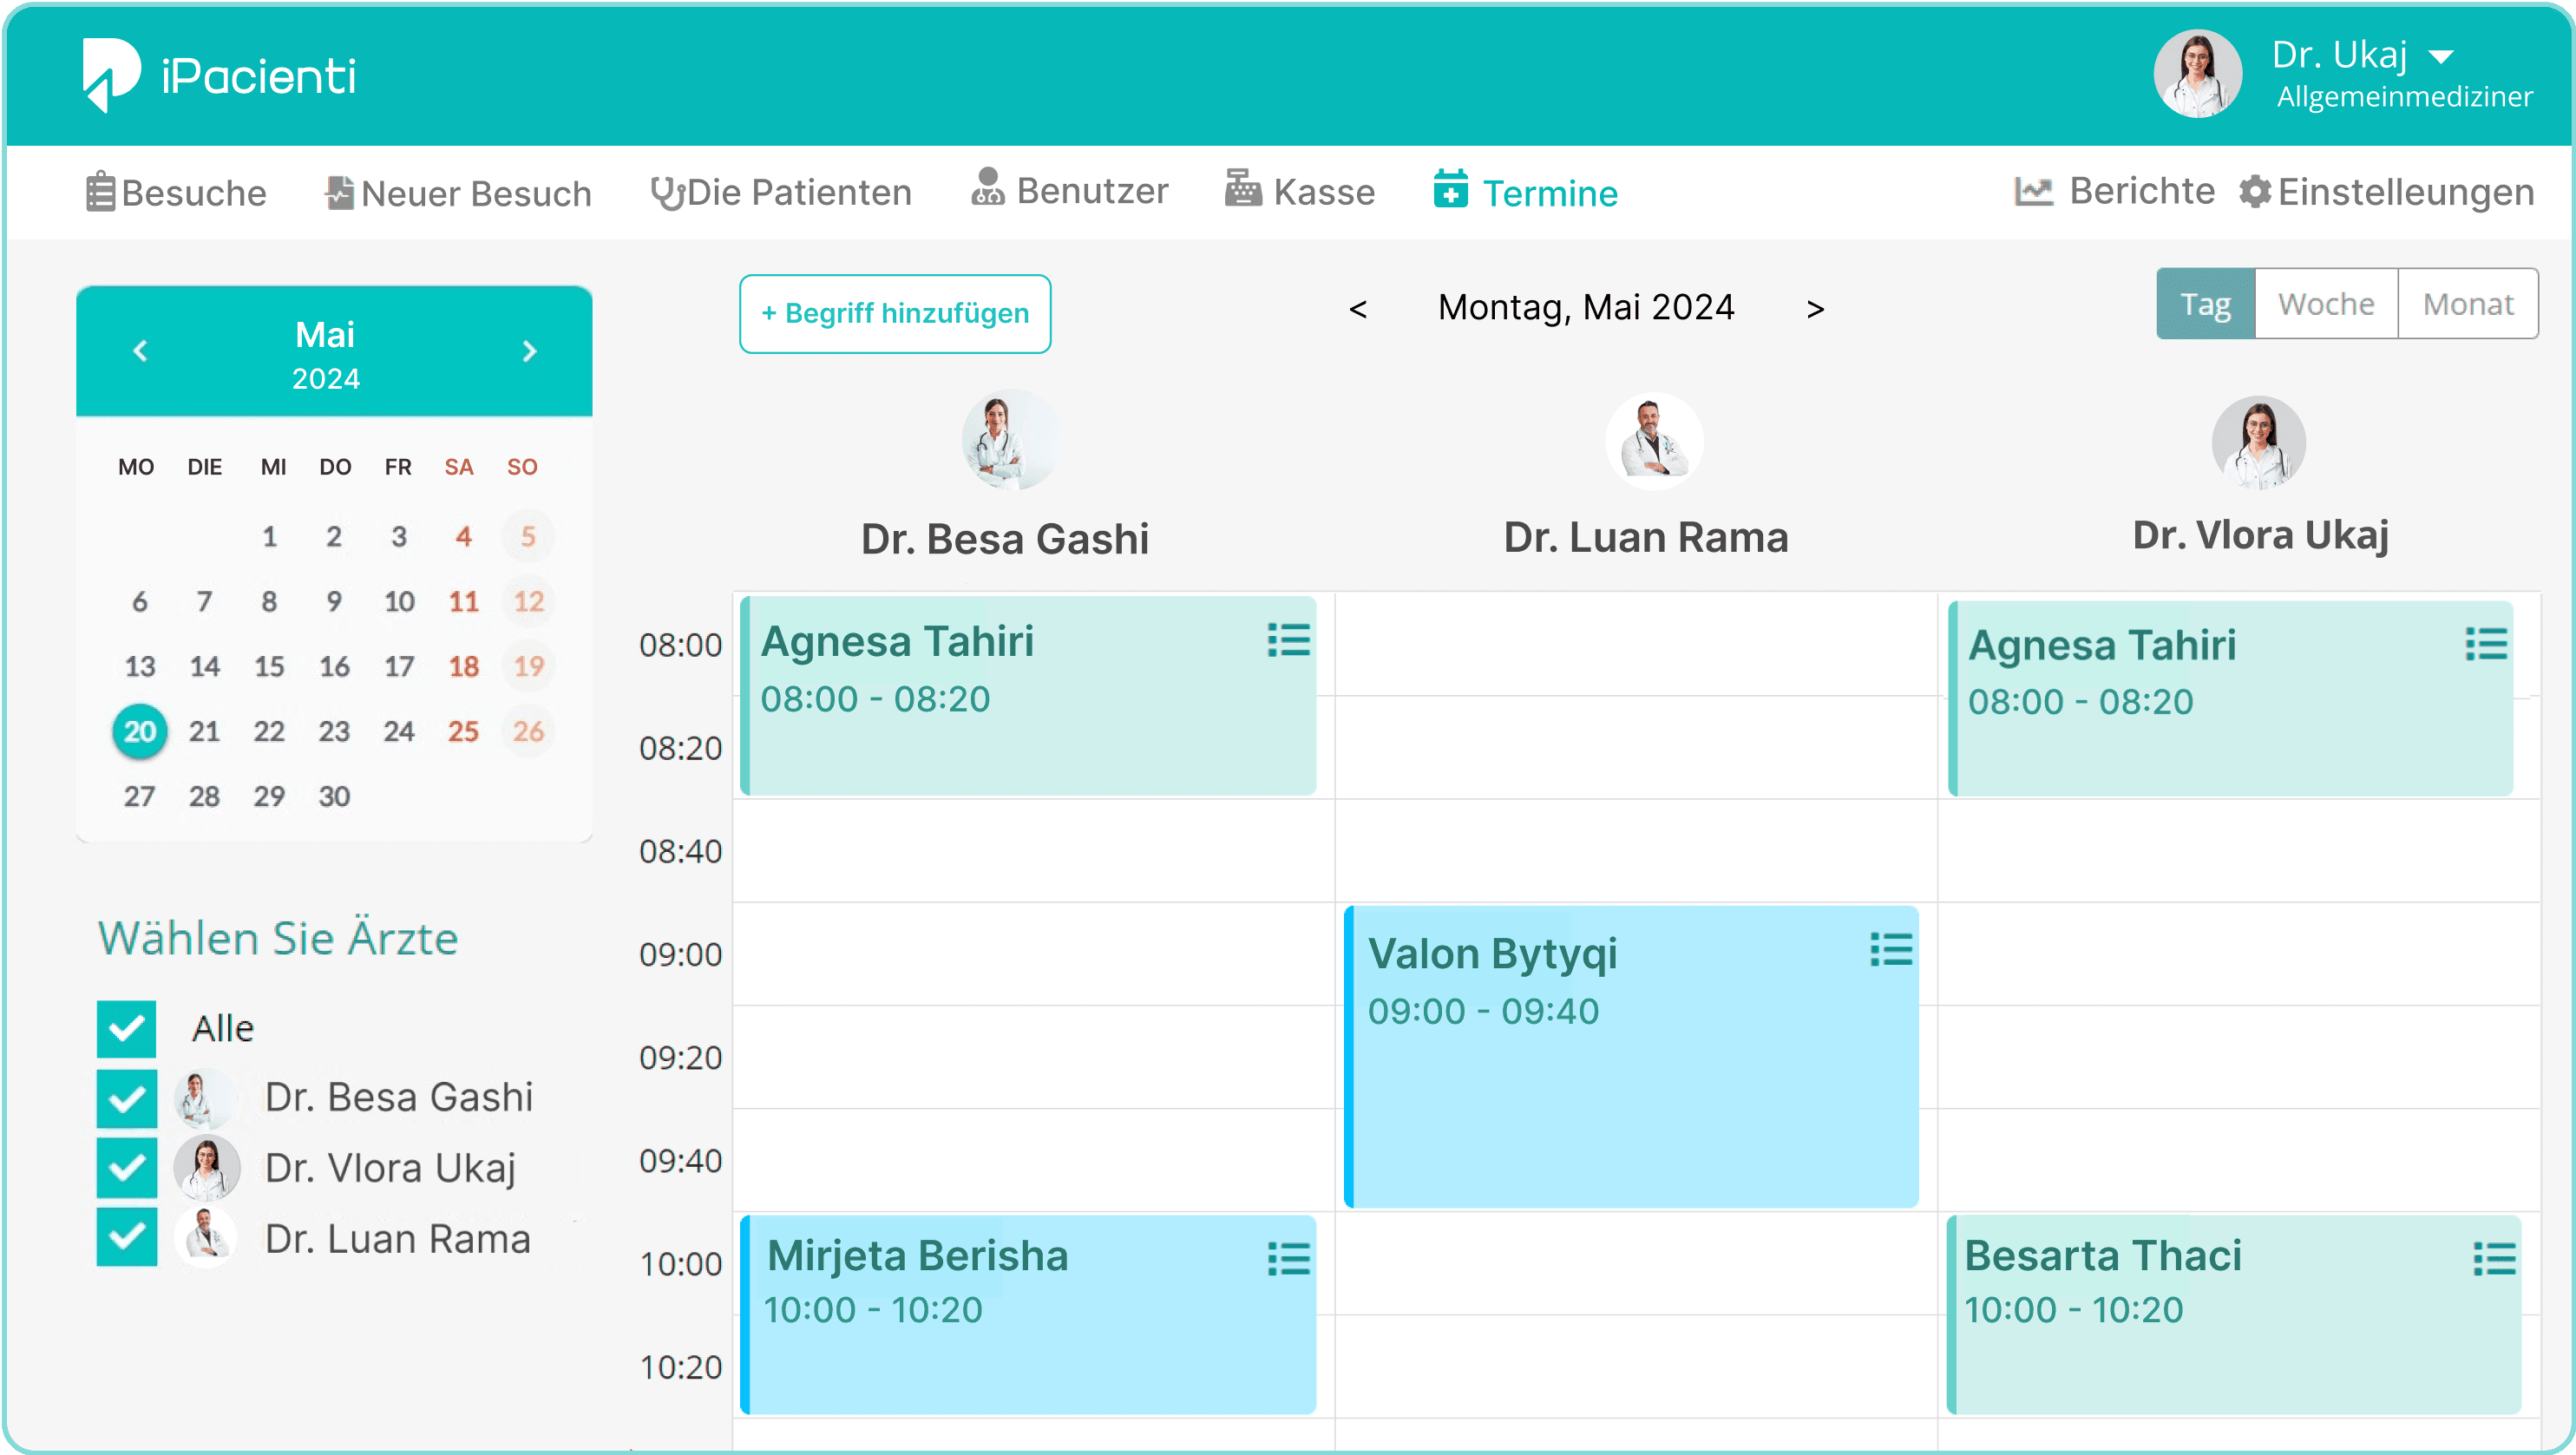Click the Berichte chart icon
The height and width of the screenshot is (1455, 2576).
[x=2033, y=191]
